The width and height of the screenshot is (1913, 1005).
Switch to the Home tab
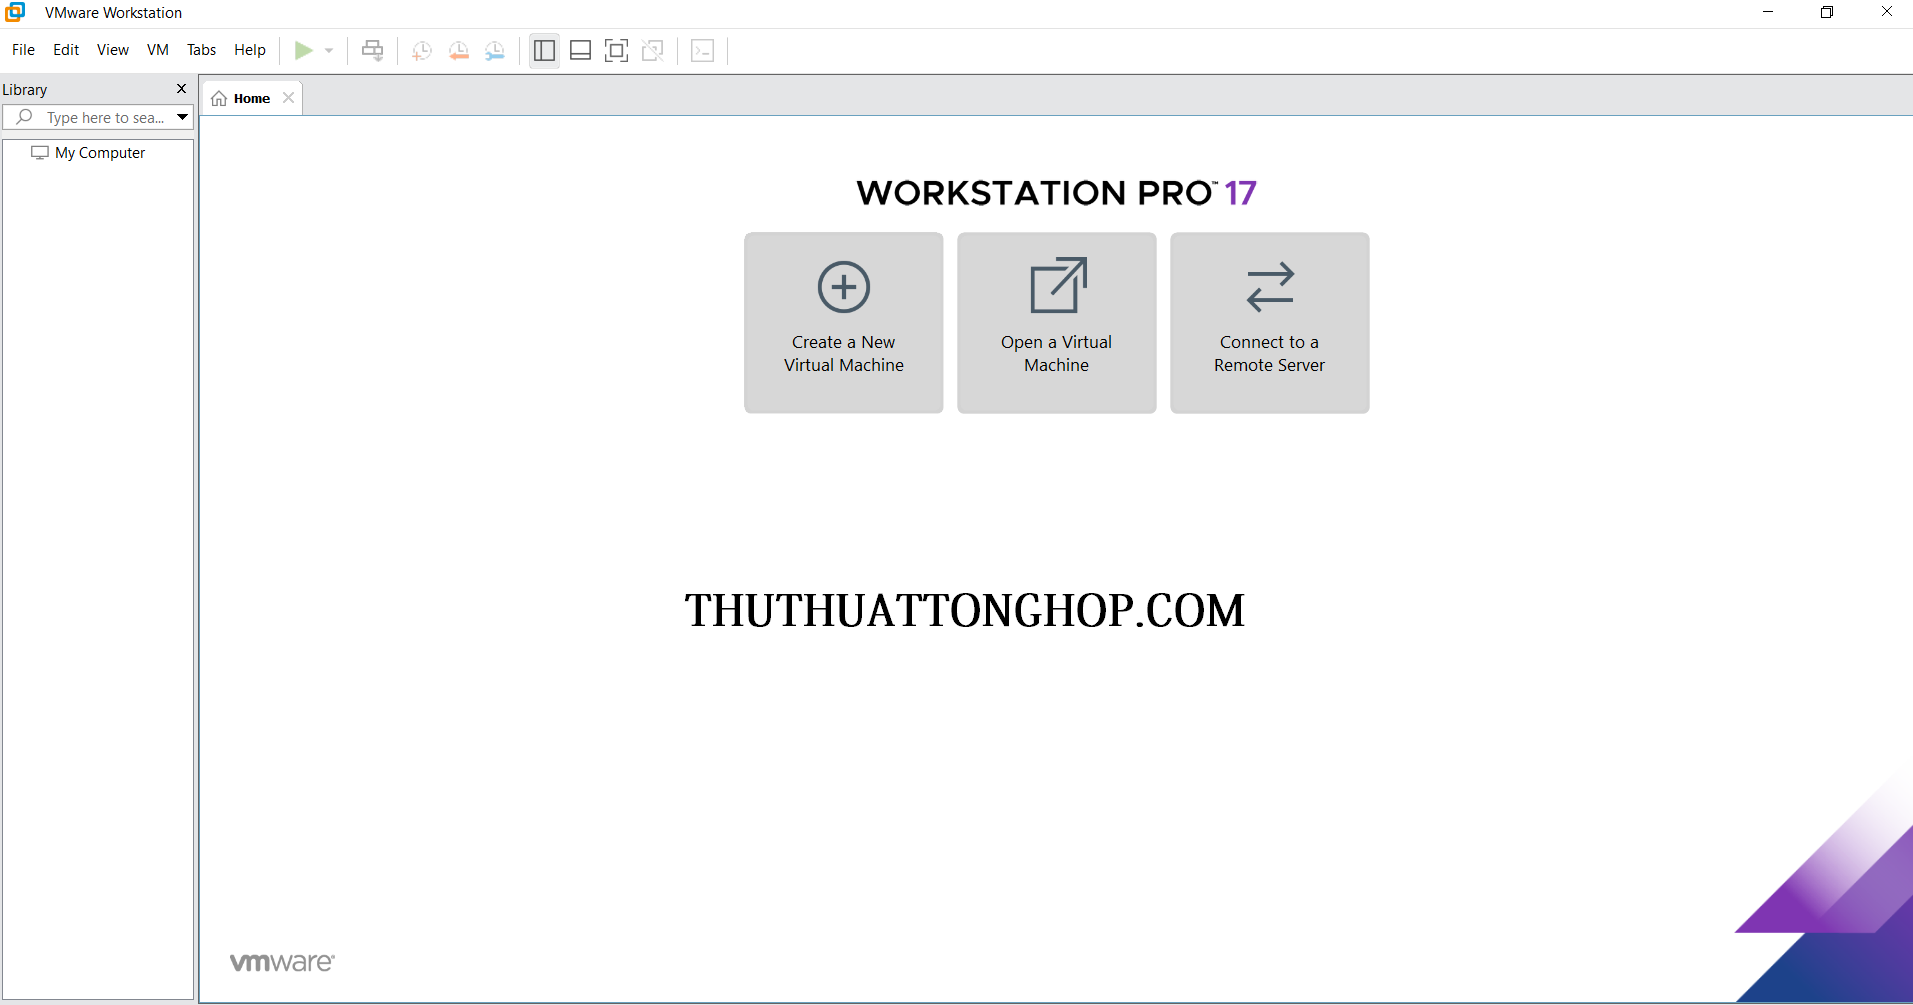pyautogui.click(x=250, y=97)
